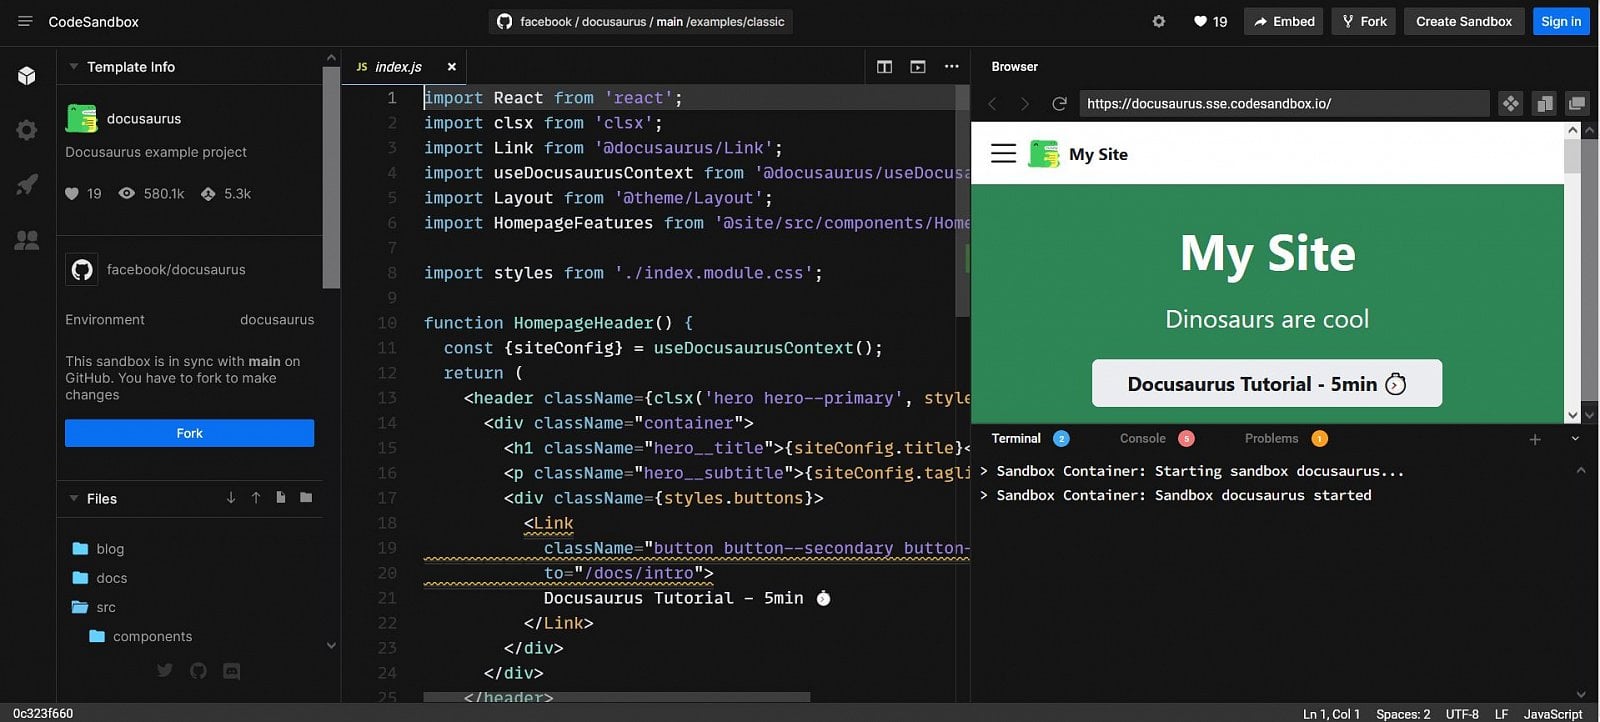
Task: Click the new file icon in Files header
Action: pos(281,498)
